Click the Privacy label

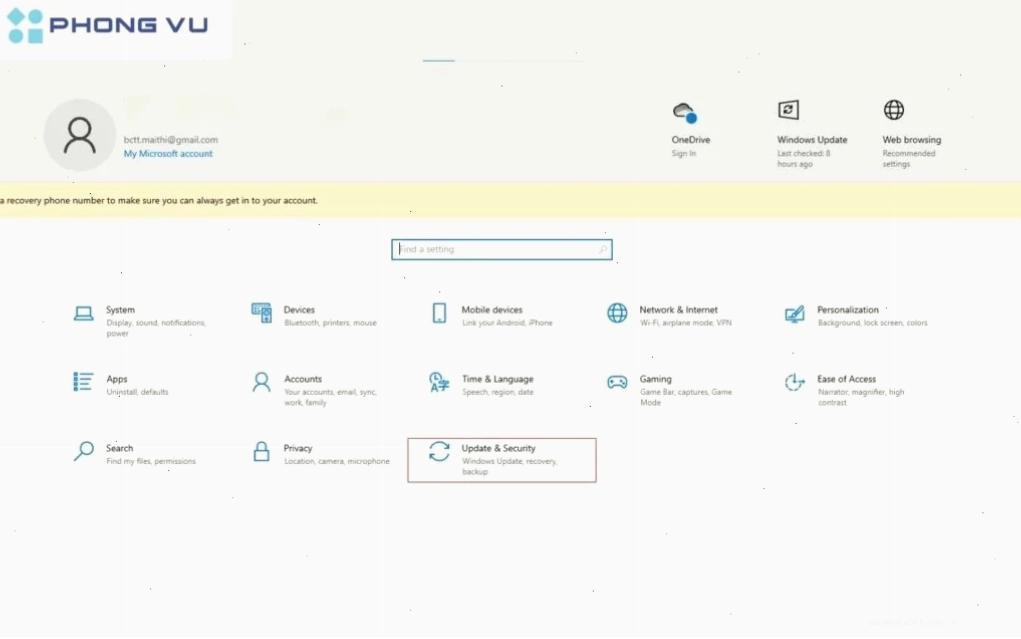coord(298,448)
